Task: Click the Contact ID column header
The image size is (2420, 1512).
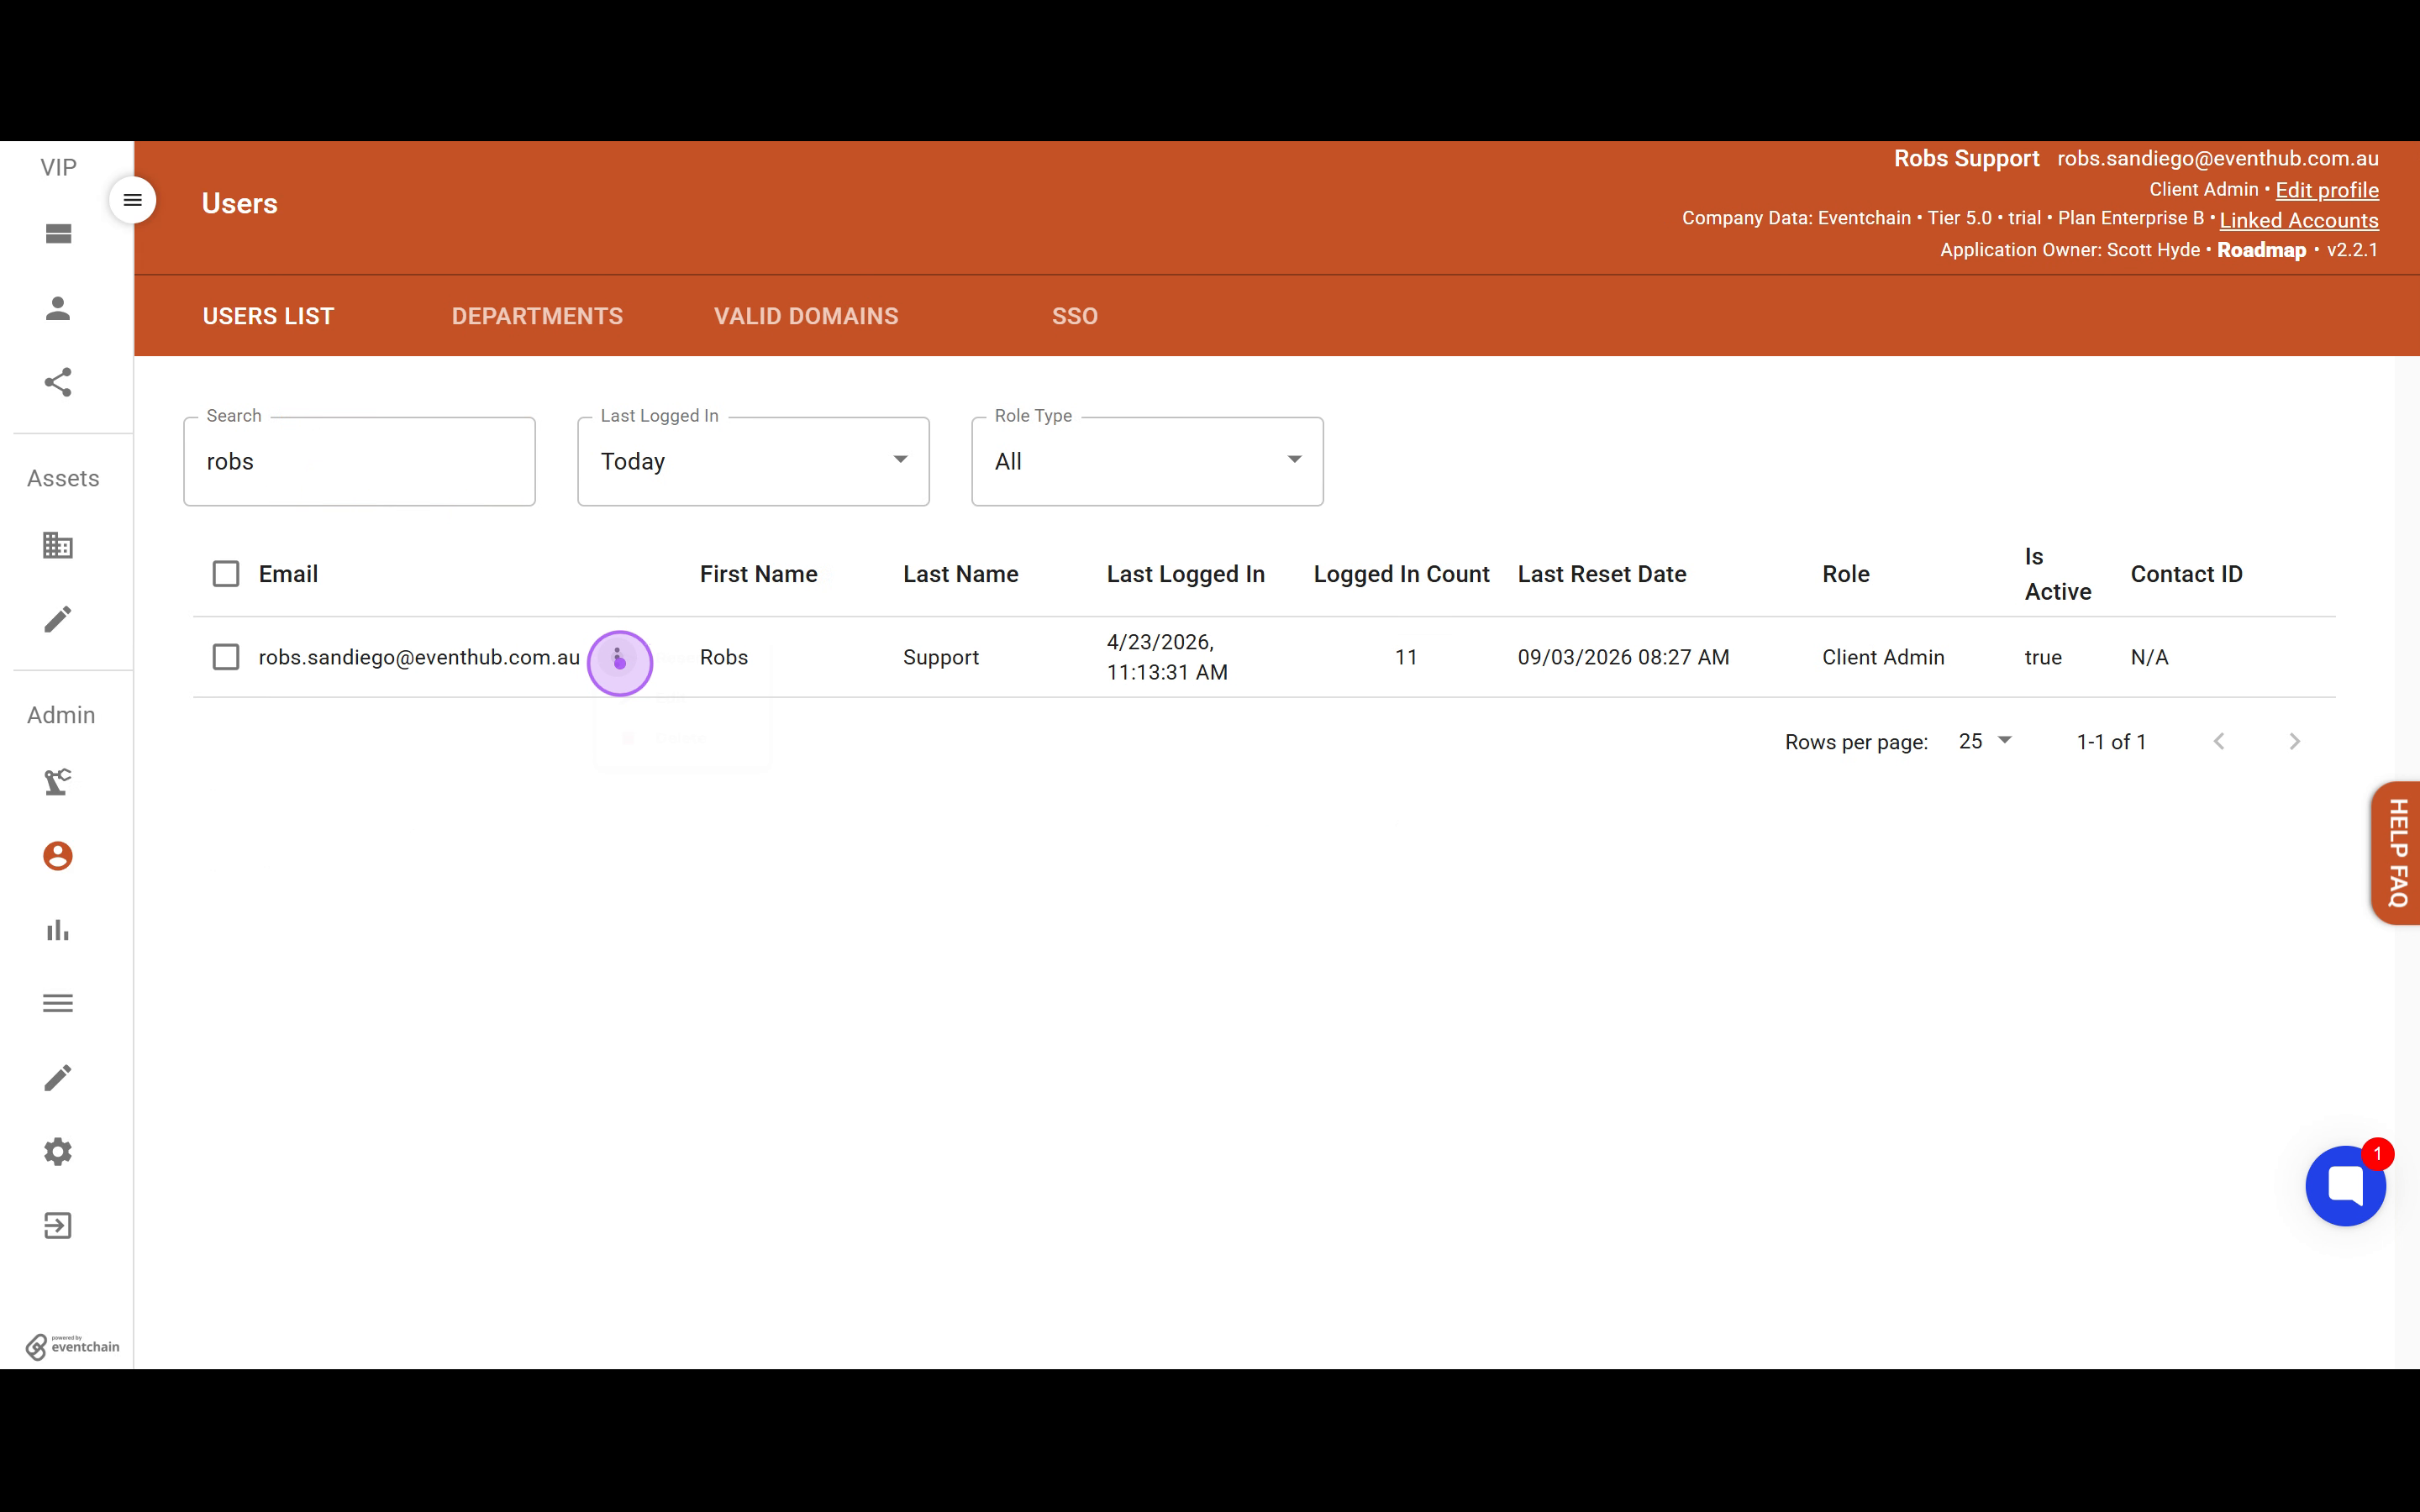Action: click(2186, 574)
